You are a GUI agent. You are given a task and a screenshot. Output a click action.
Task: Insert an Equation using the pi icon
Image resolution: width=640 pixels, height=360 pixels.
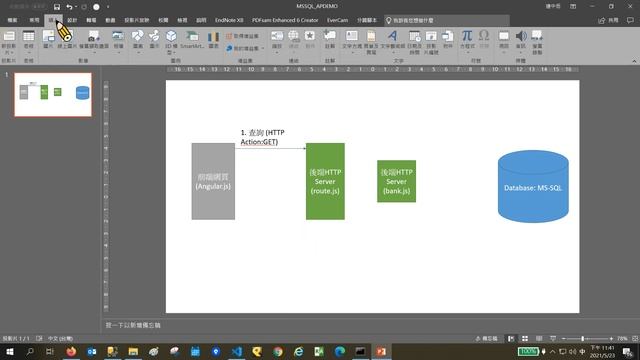click(x=467, y=36)
